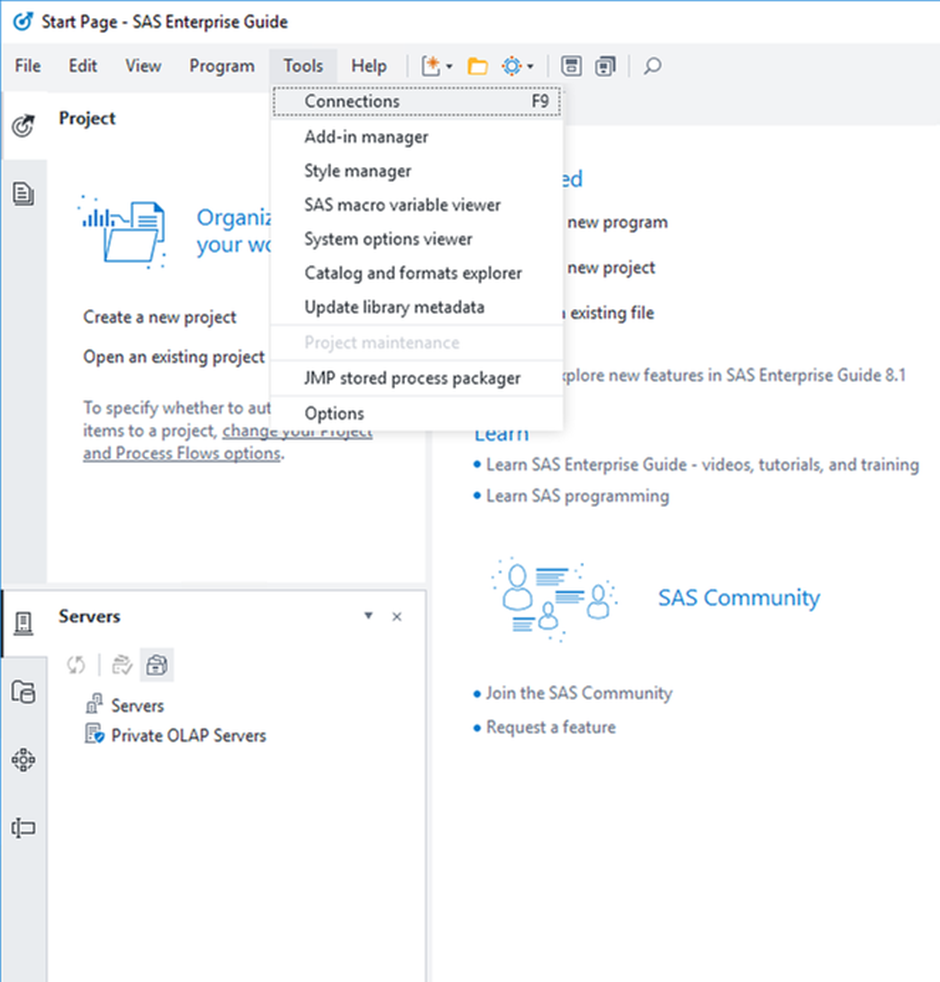
Task: Click the Servers pane middle toolbar icon
Action: pos(122,665)
